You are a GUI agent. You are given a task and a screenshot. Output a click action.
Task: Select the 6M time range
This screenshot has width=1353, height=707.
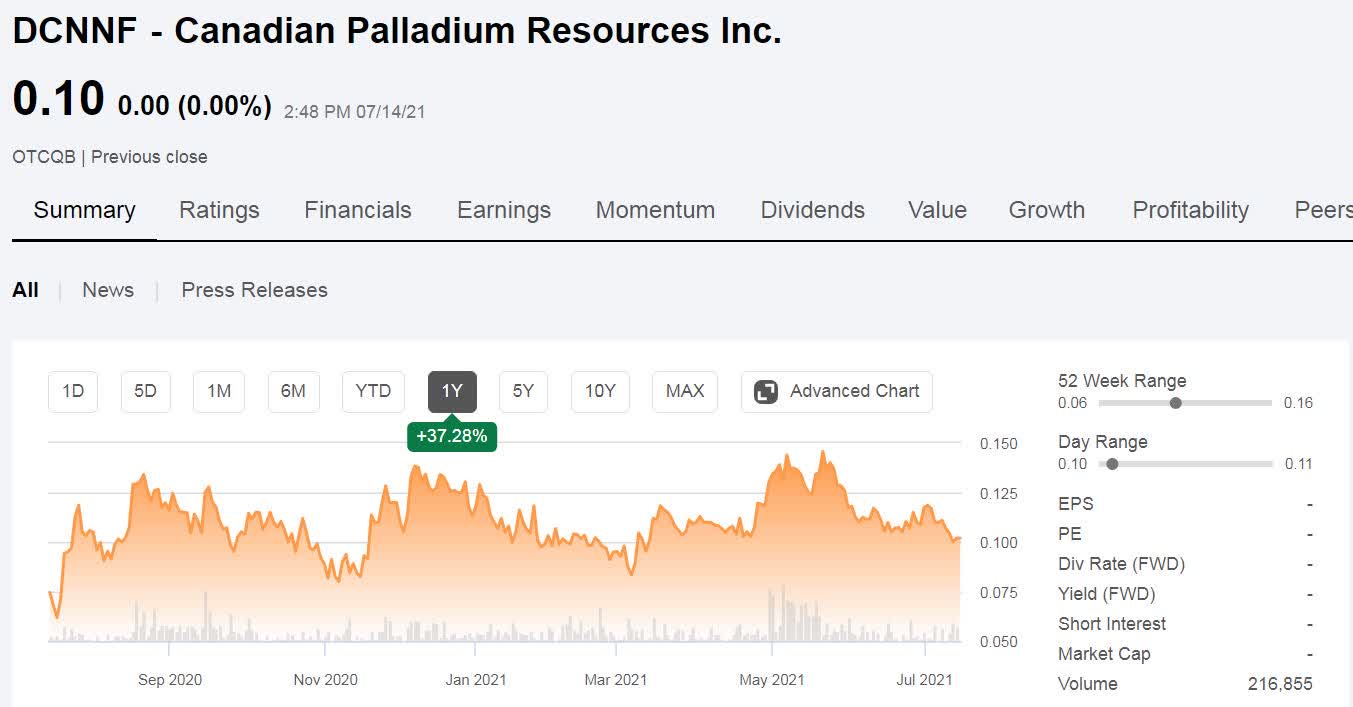(293, 391)
